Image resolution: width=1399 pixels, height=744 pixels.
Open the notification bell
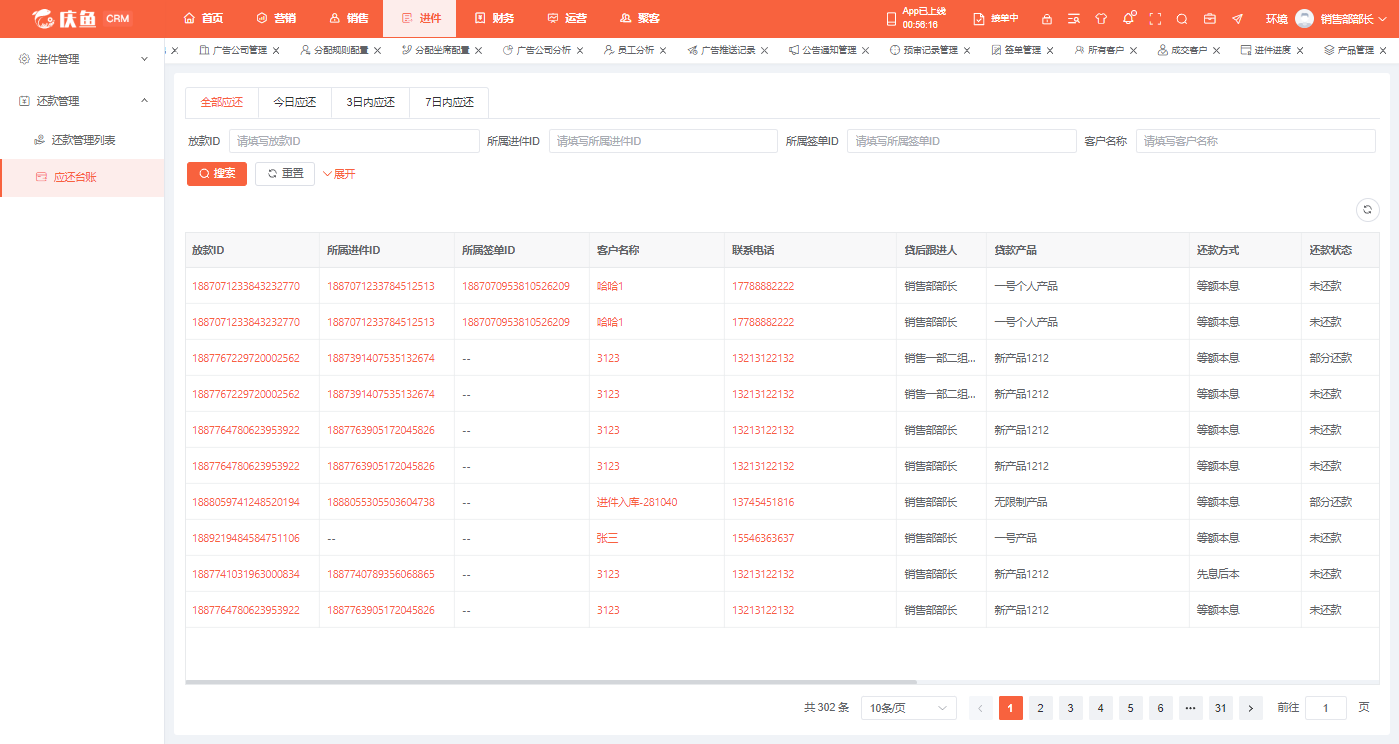click(1128, 18)
